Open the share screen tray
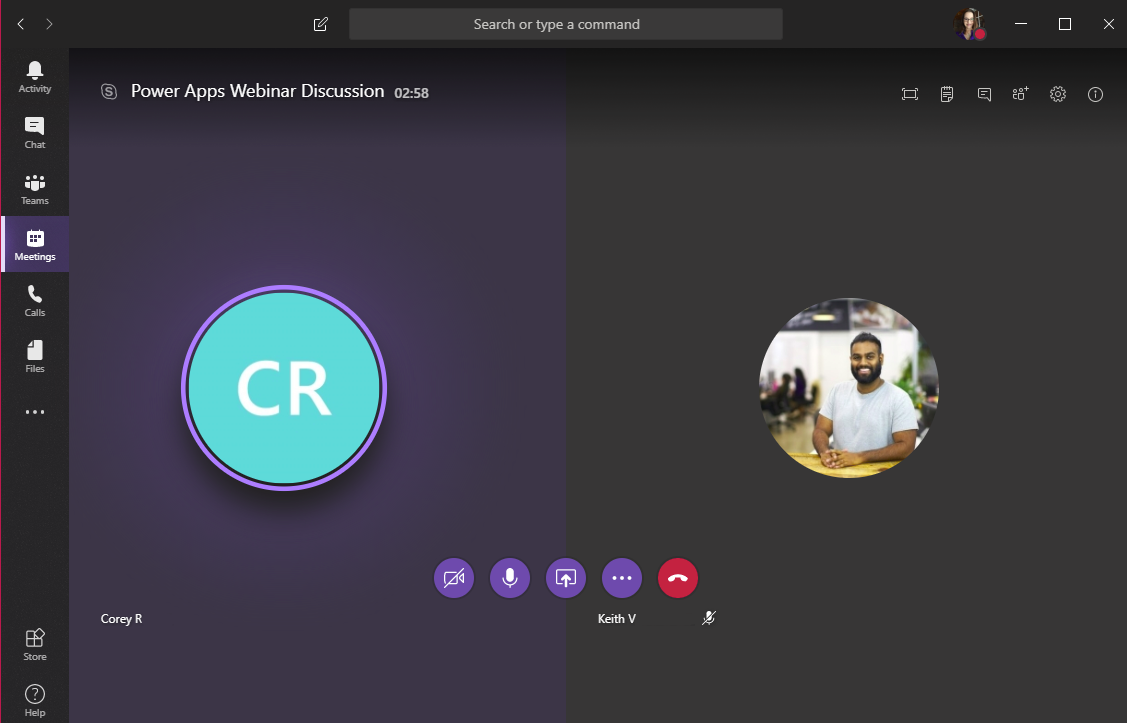 click(566, 578)
